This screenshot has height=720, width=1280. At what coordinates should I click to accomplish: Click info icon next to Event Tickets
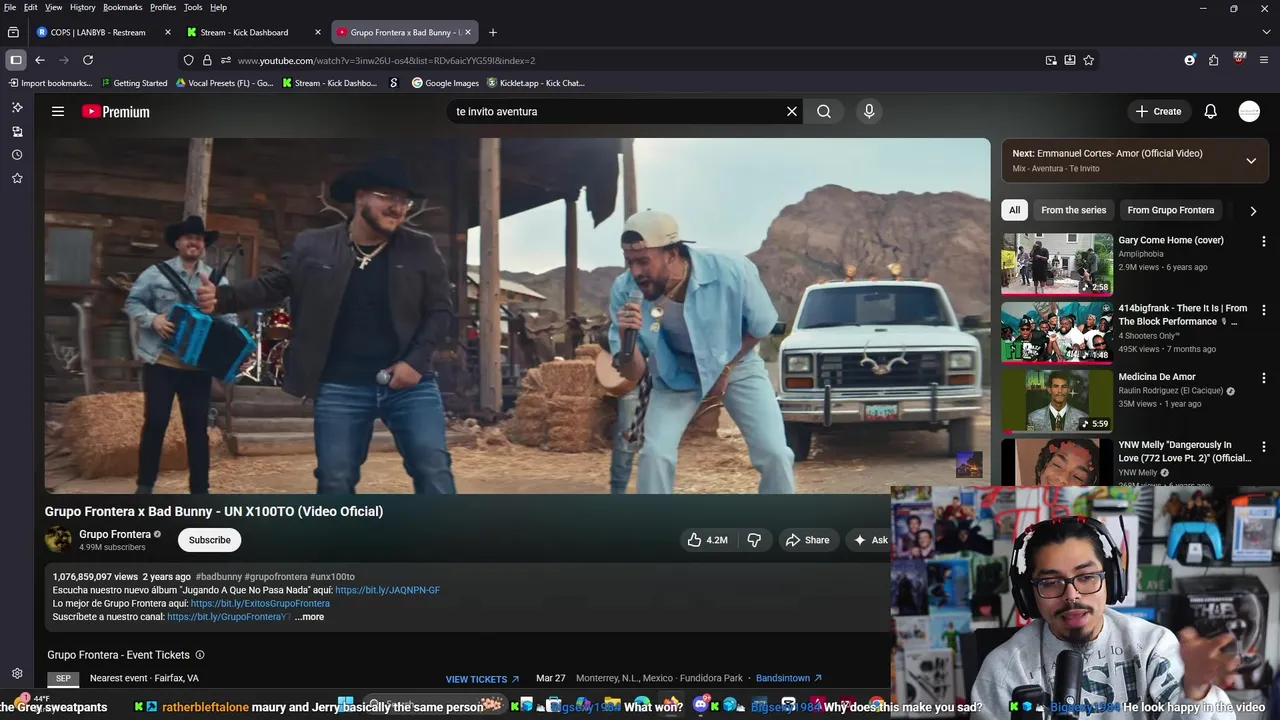pos(200,655)
